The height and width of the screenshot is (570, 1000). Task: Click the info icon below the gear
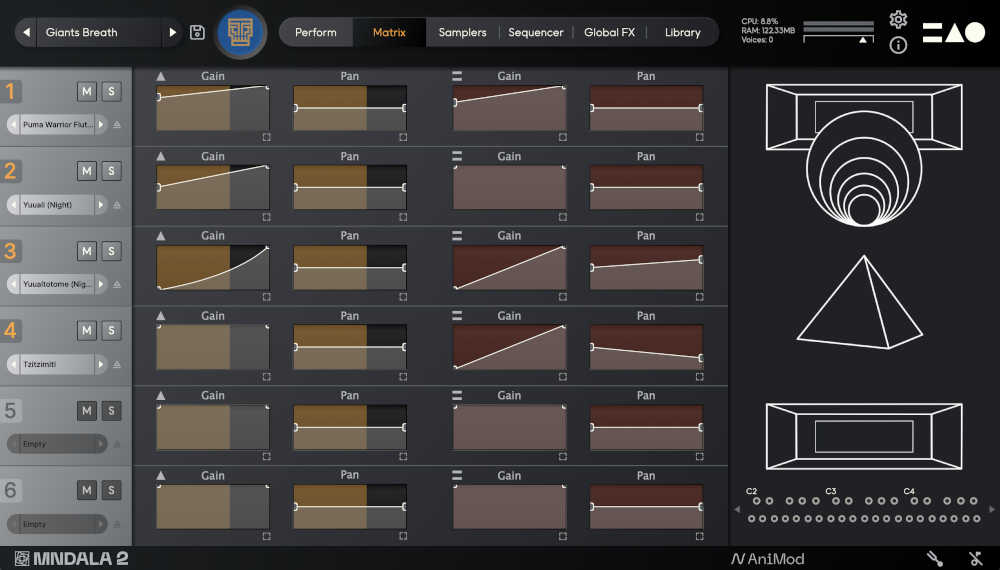(x=898, y=45)
